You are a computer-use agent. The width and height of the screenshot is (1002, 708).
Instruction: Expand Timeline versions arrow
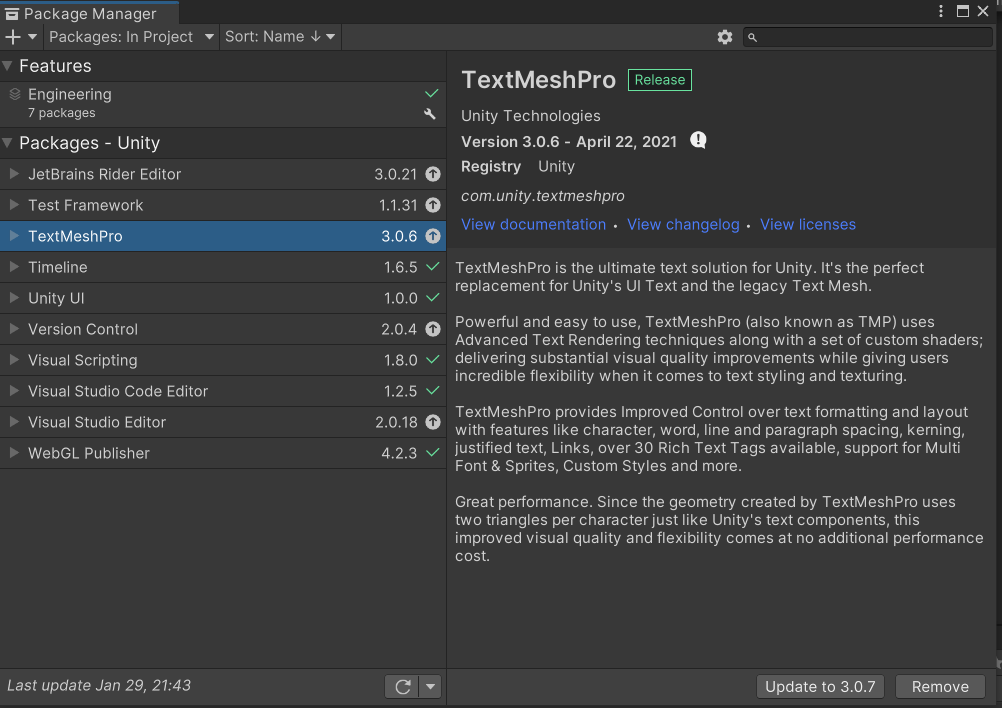(14, 267)
